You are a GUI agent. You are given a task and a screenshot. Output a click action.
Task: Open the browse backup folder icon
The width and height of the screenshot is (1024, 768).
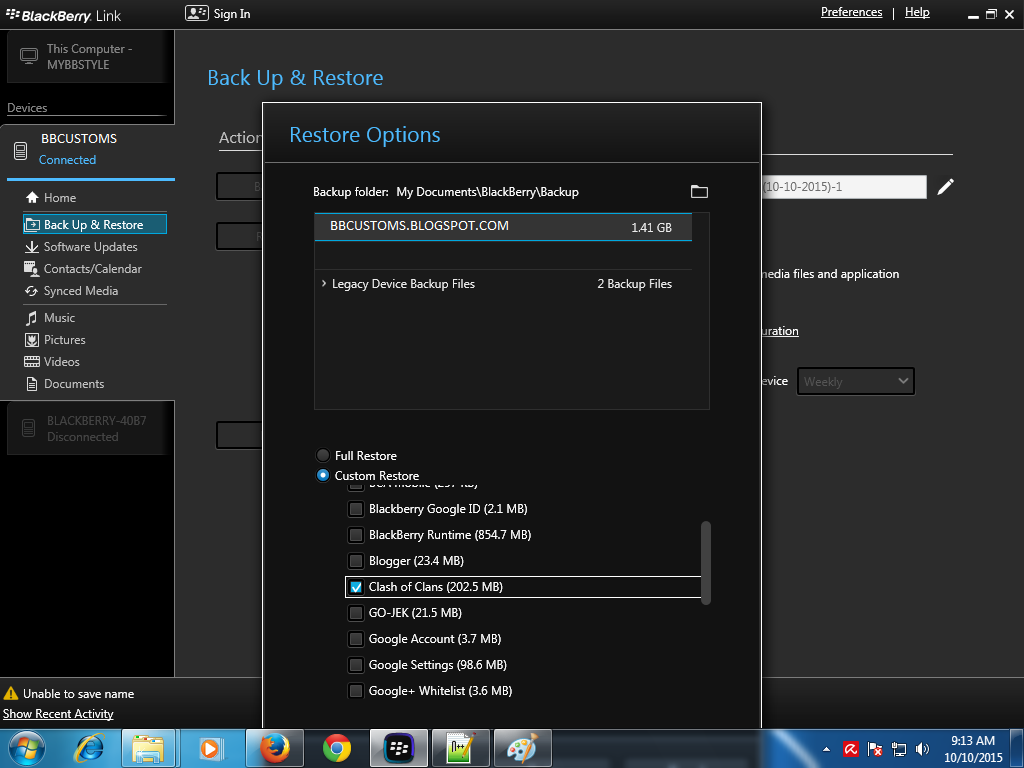[699, 191]
